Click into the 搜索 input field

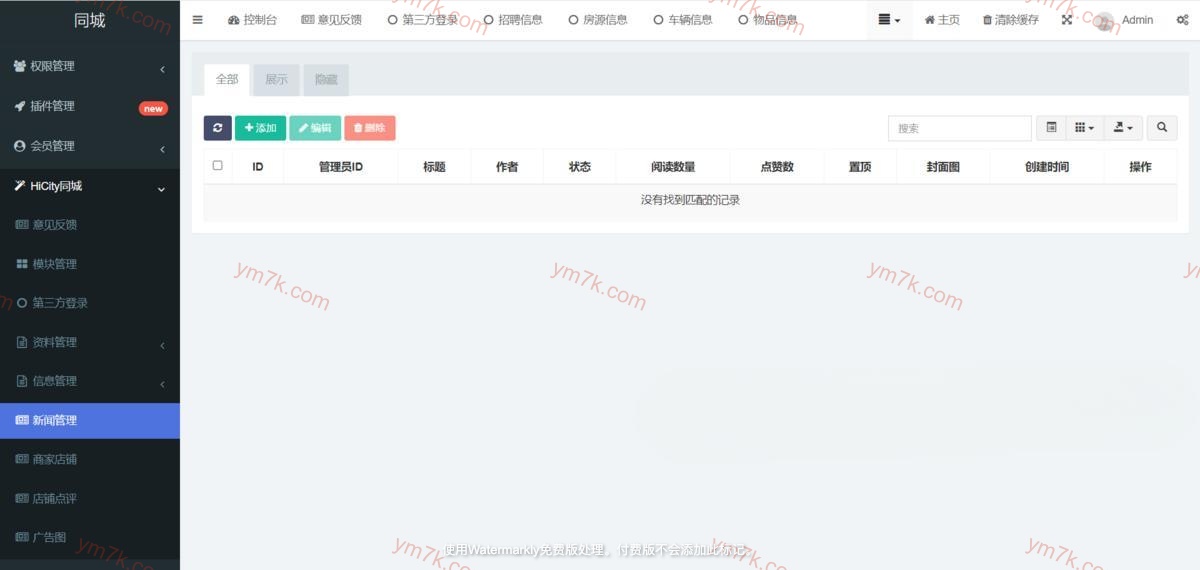[x=959, y=128]
